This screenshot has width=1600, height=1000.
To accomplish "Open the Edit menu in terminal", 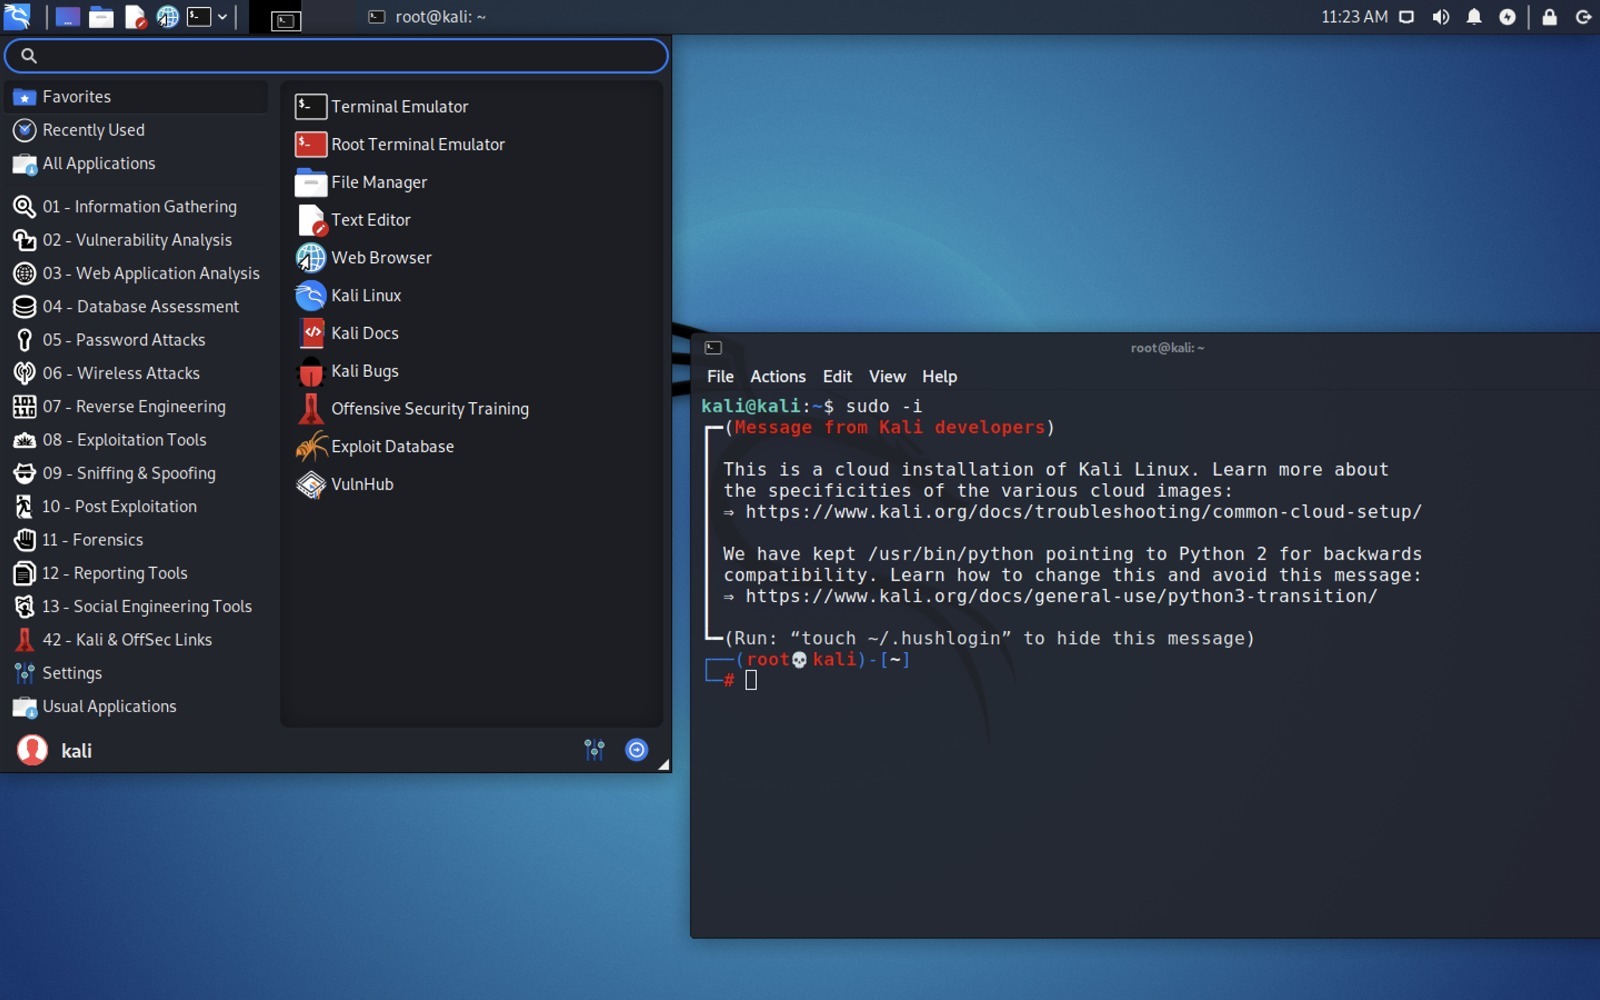I will [837, 377].
